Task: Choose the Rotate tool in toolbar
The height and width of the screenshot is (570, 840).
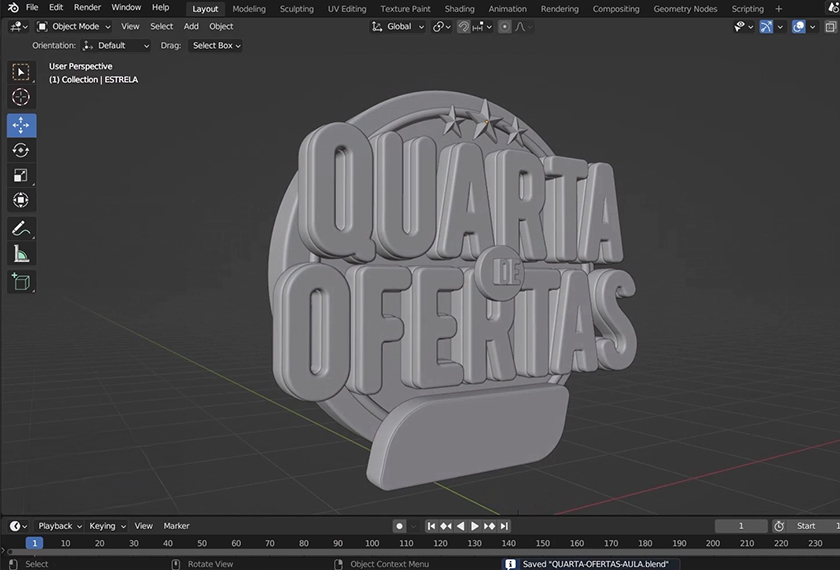Action: pyautogui.click(x=21, y=150)
